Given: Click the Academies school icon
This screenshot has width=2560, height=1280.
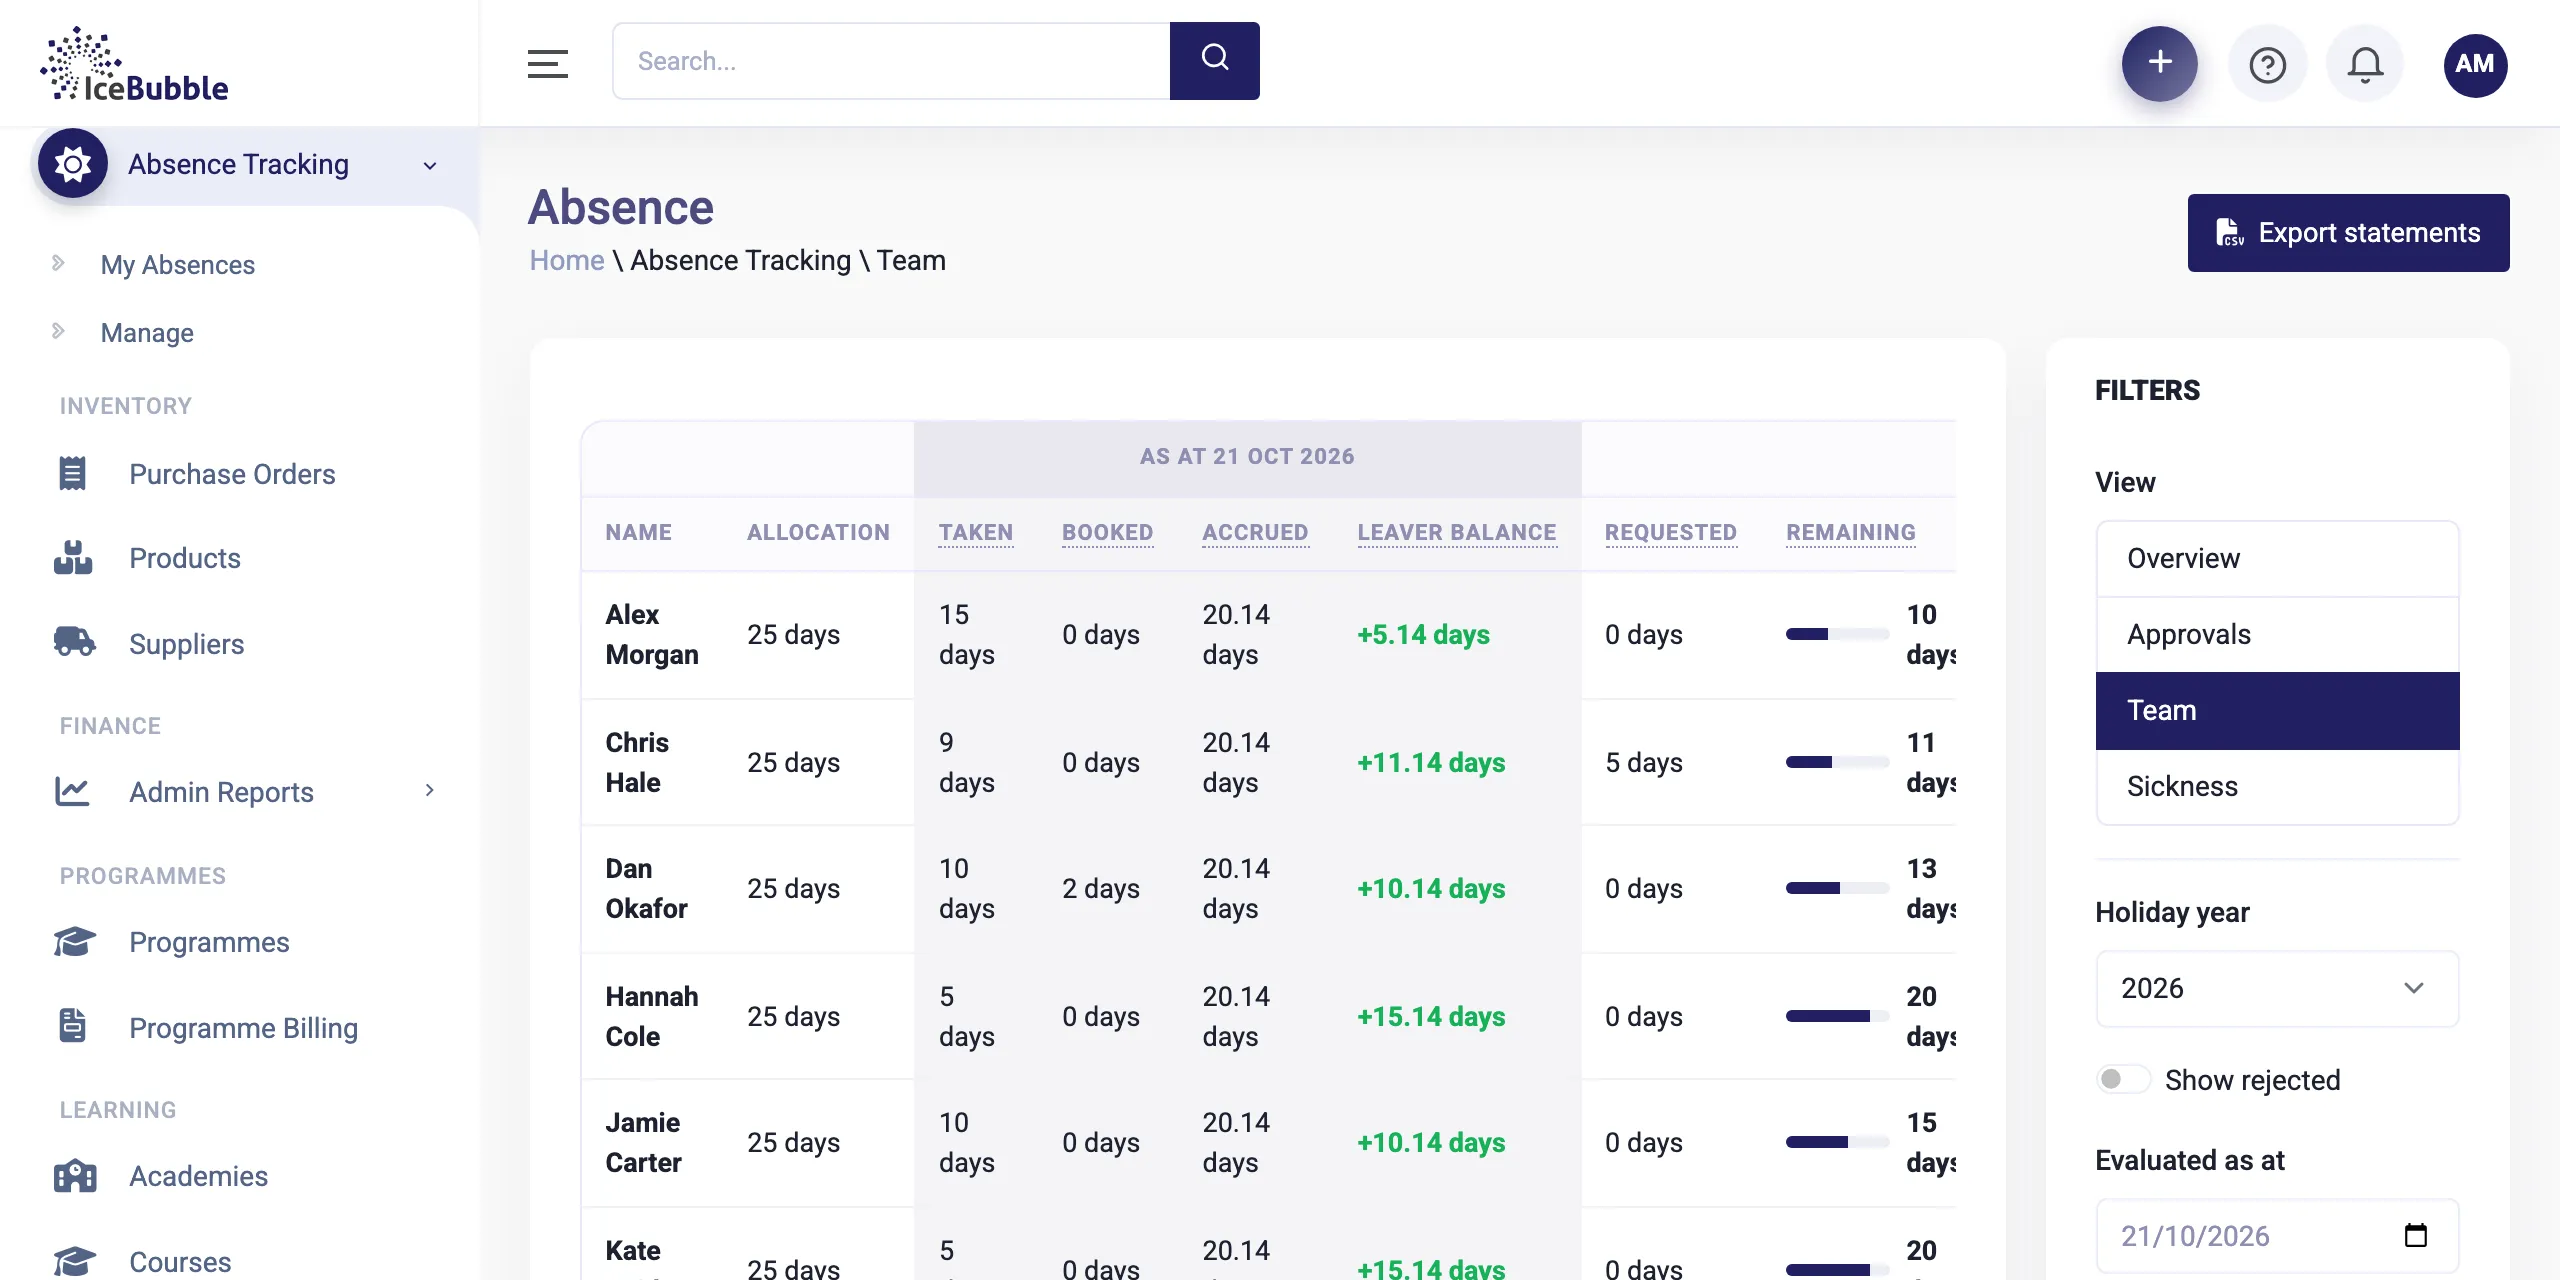Looking at the screenshot, I should coord(74,1176).
